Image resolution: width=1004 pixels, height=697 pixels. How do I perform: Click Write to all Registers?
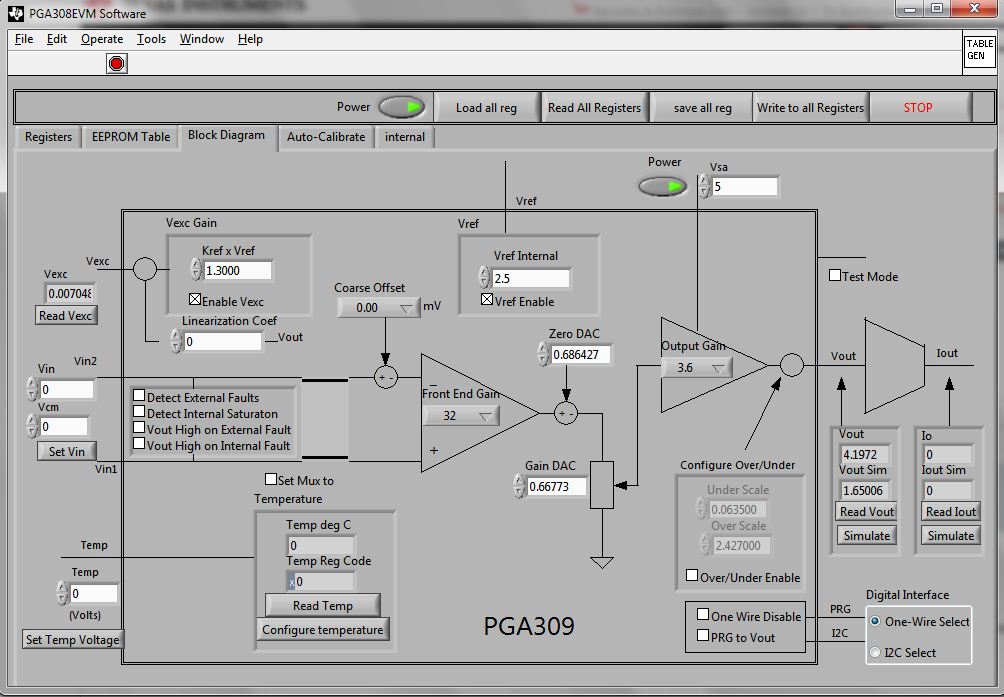pos(808,106)
